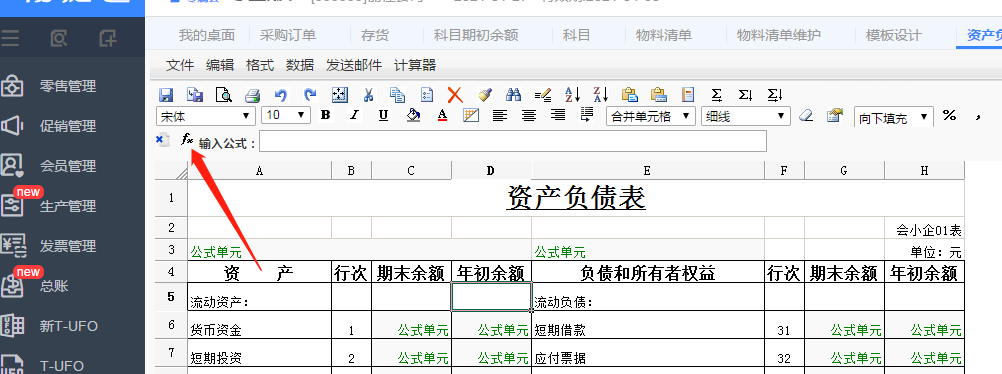Open the 合并单元格 dropdown
The image size is (1002, 374).
[651, 116]
